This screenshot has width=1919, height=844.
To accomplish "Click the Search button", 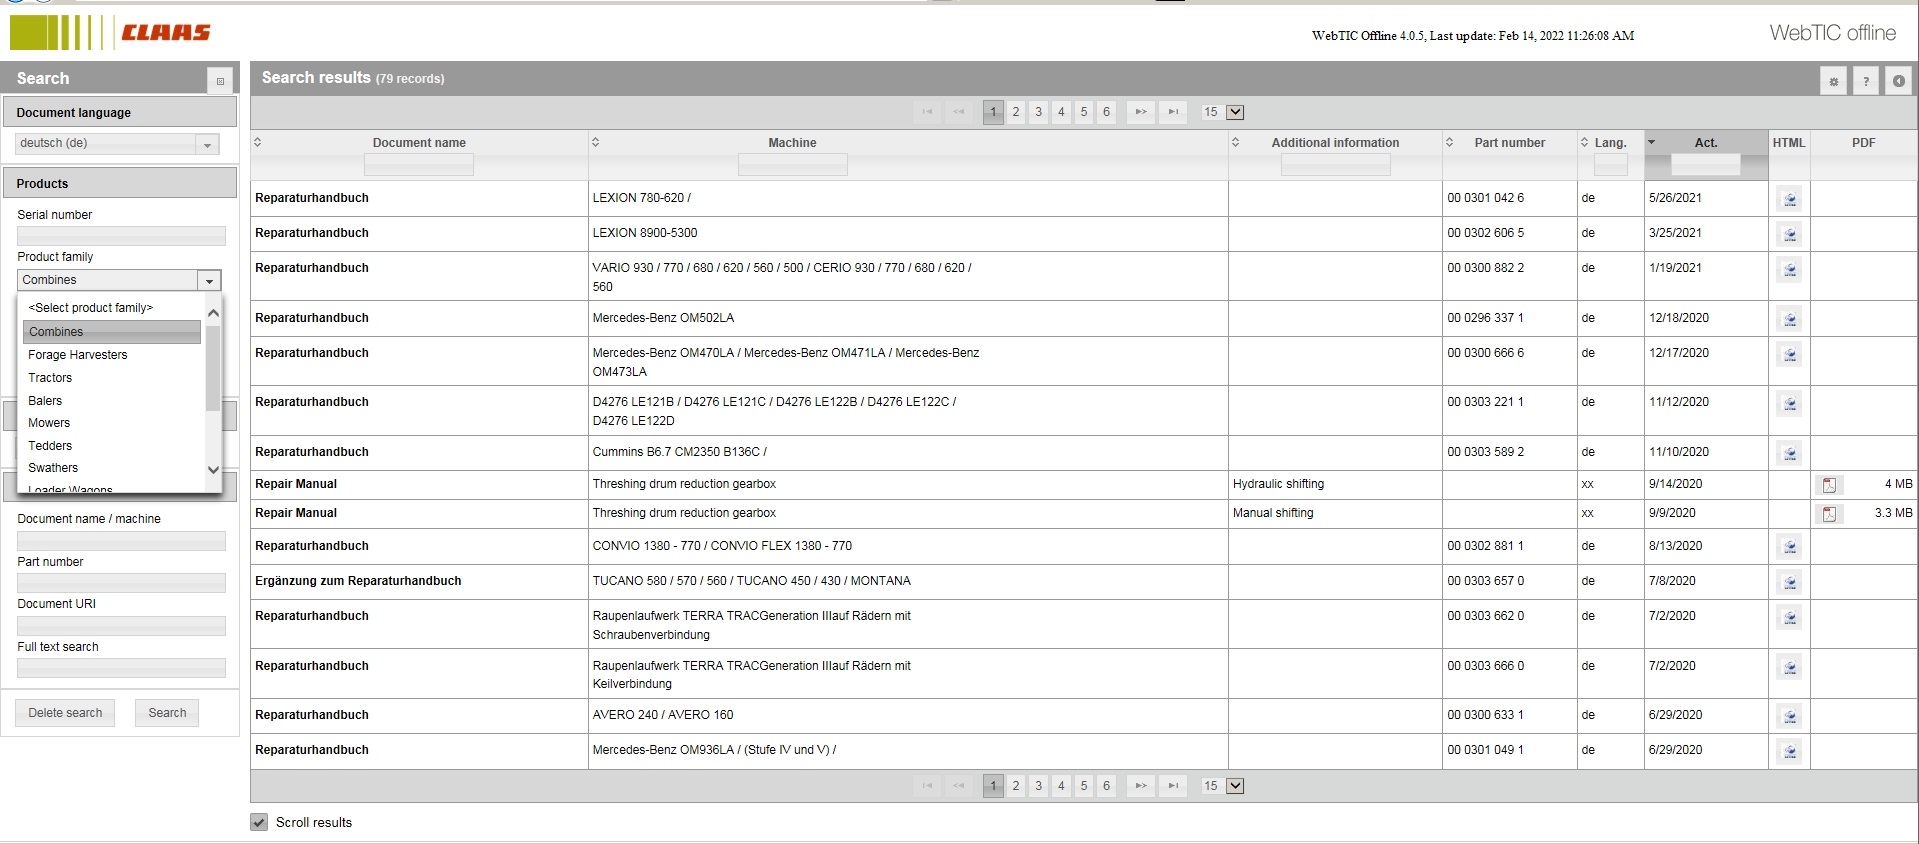I will [x=167, y=713].
